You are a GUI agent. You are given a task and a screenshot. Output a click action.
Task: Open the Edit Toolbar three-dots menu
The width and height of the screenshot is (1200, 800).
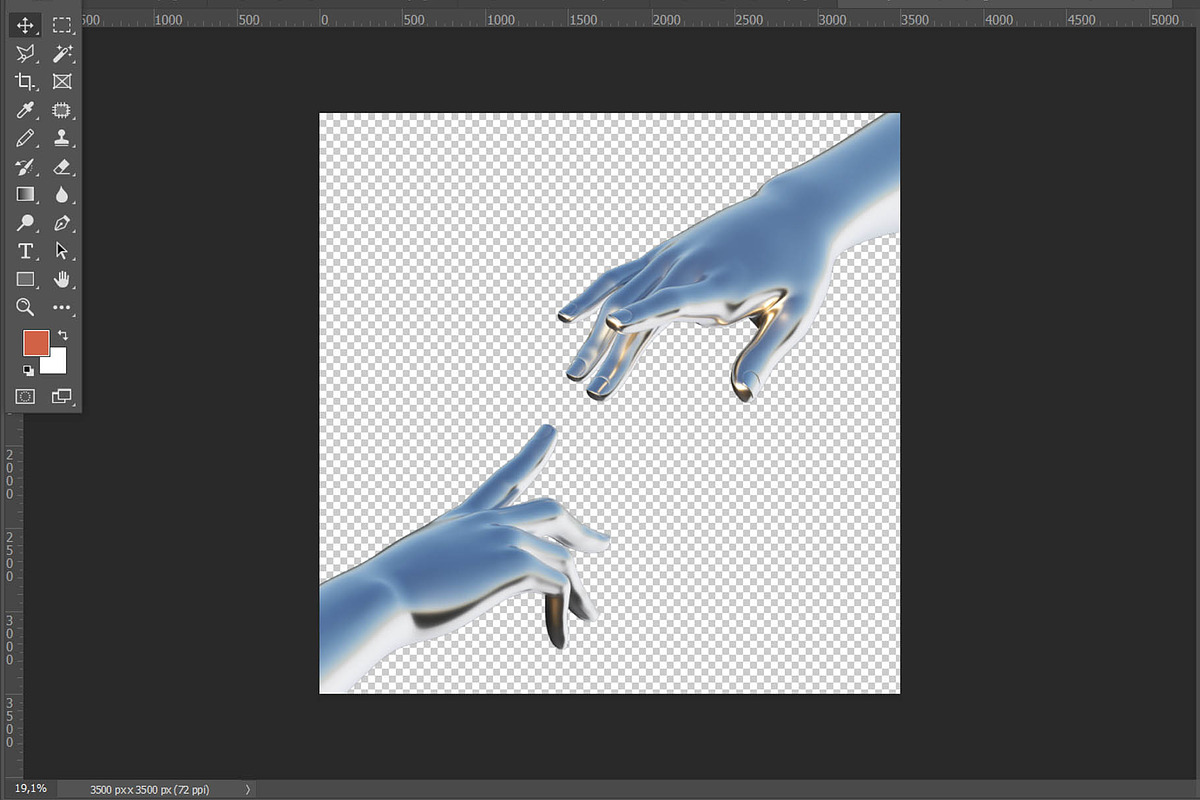[x=62, y=307]
